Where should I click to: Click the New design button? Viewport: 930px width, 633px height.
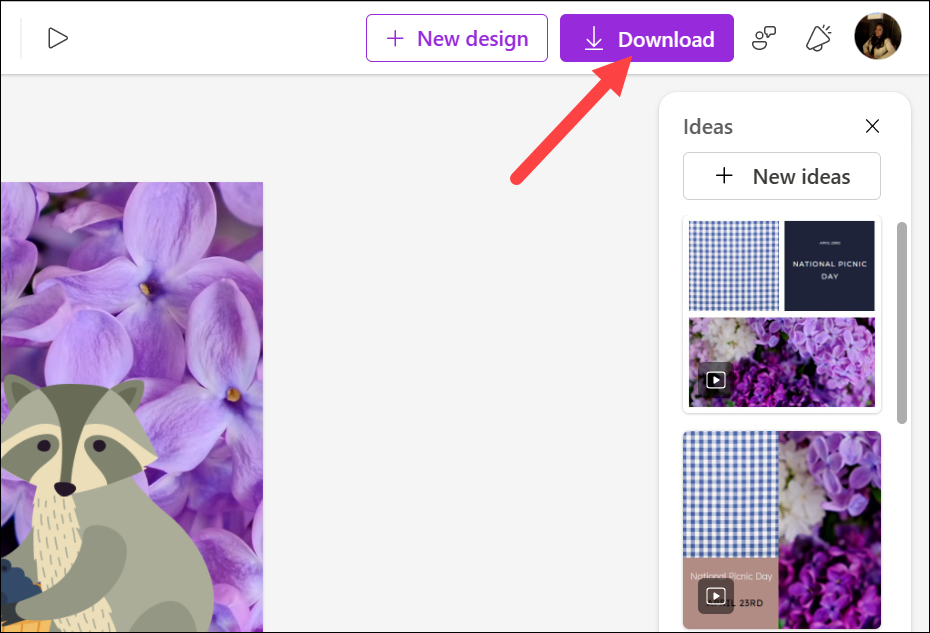[457, 39]
